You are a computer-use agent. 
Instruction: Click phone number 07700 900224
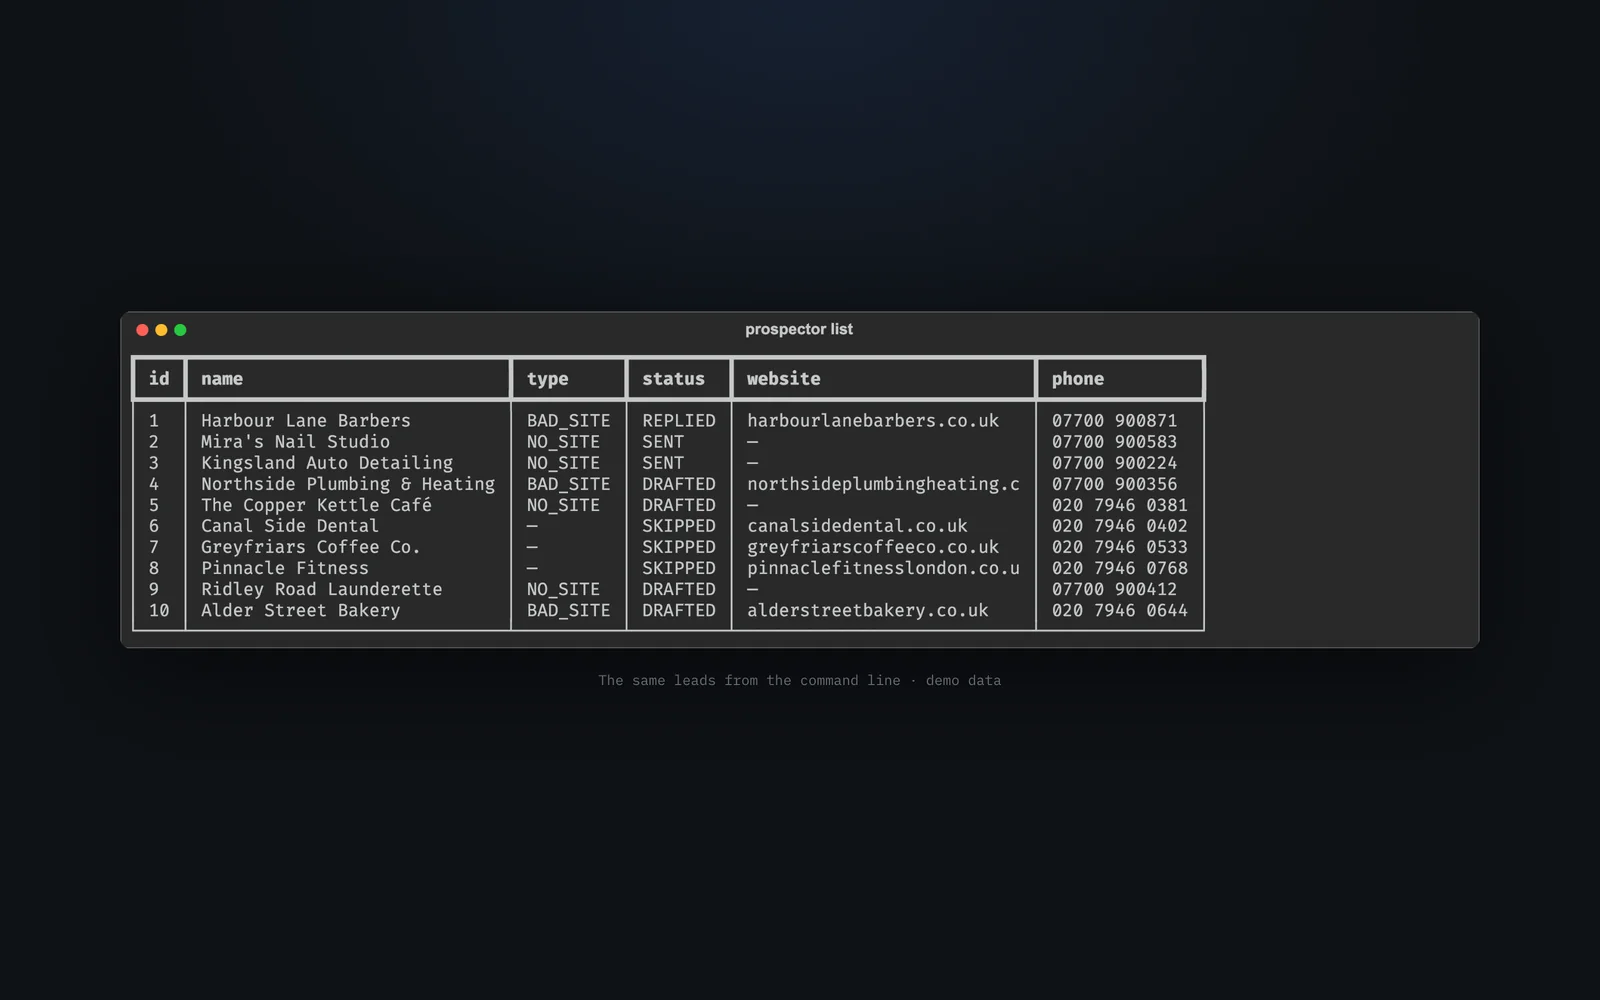(1115, 463)
